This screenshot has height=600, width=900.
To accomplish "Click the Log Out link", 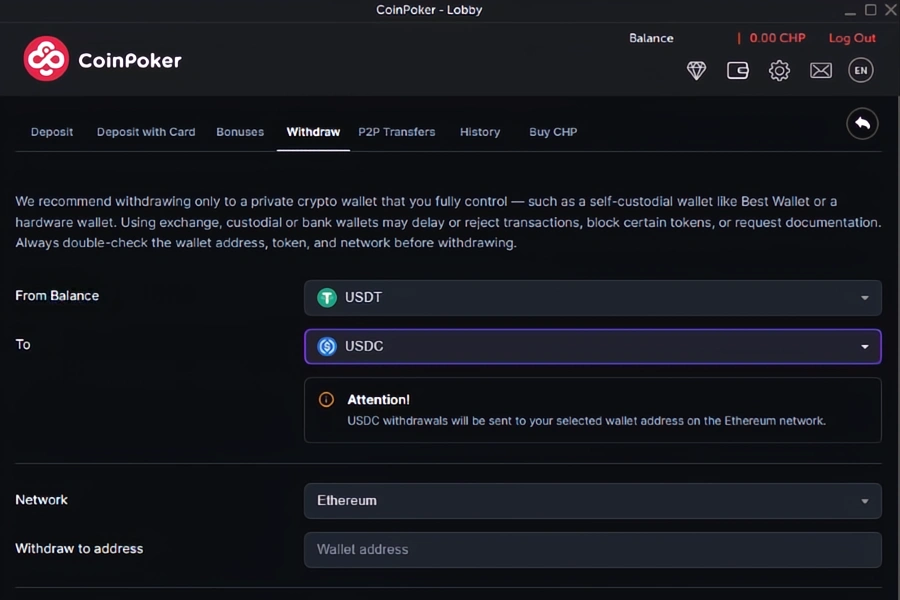I will (851, 38).
